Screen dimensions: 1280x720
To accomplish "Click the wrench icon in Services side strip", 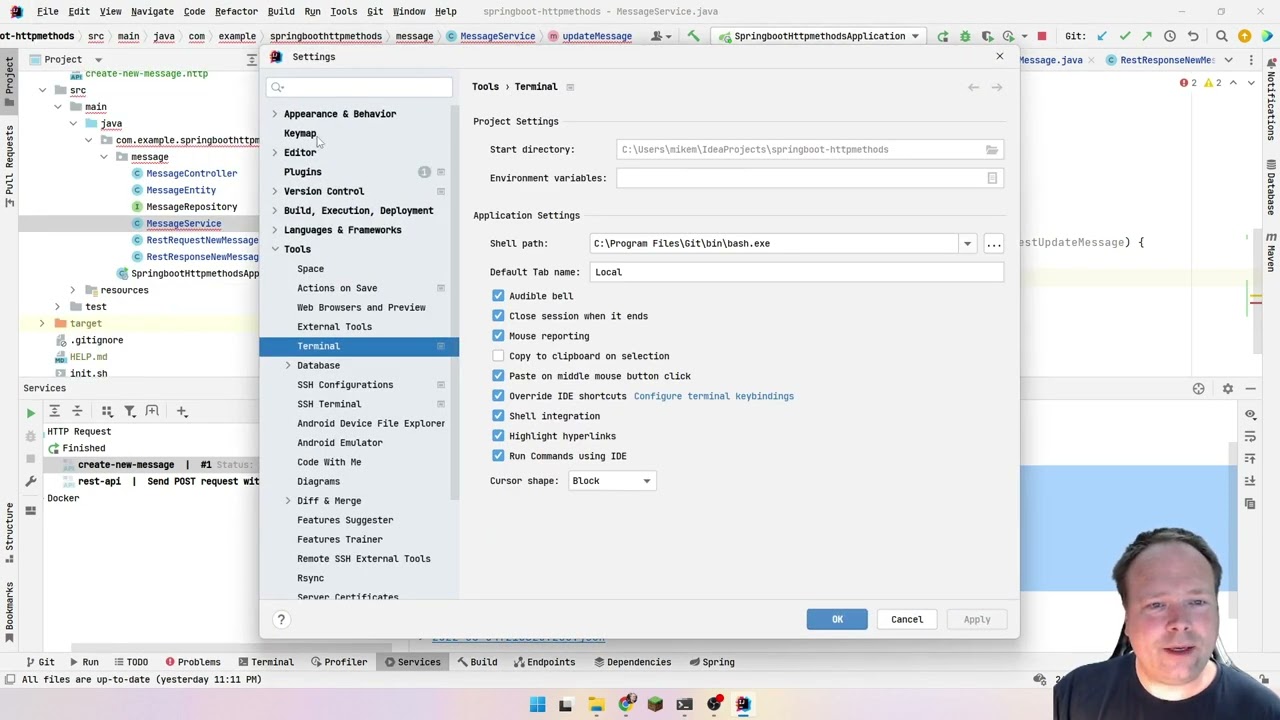I will coord(30,481).
